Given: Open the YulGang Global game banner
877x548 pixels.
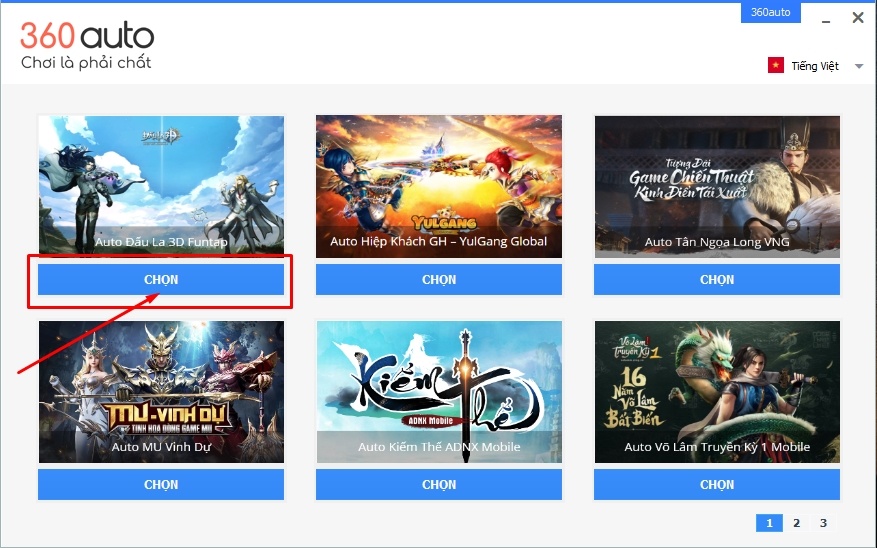Looking at the screenshot, I should click(439, 186).
